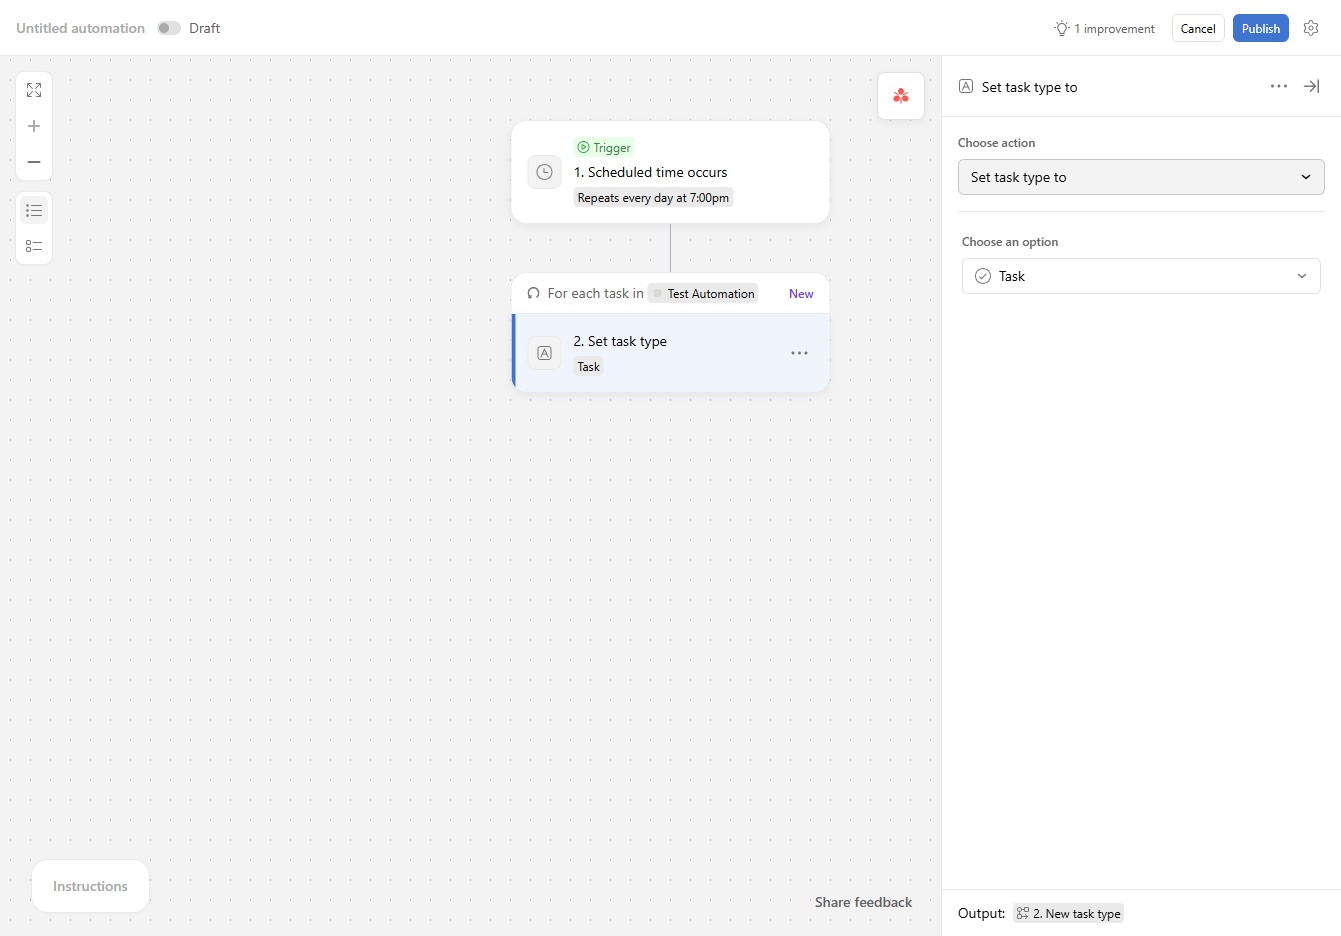Toggle the Draft publish switch

coord(169,28)
